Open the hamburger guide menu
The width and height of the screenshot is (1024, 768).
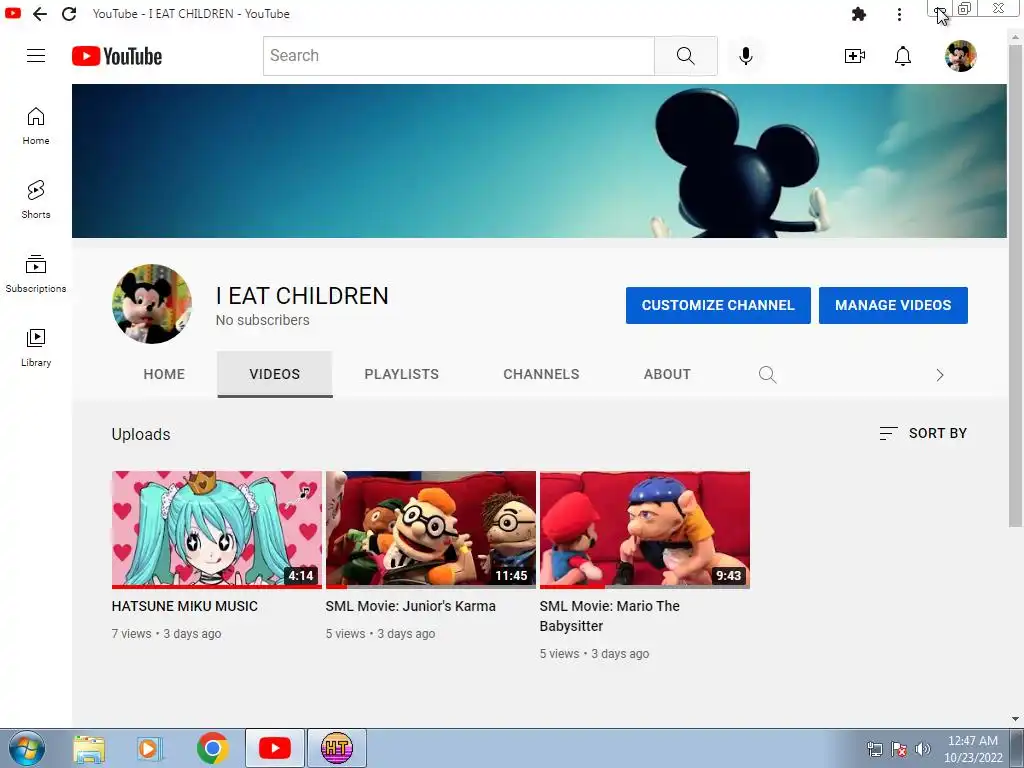click(36, 56)
